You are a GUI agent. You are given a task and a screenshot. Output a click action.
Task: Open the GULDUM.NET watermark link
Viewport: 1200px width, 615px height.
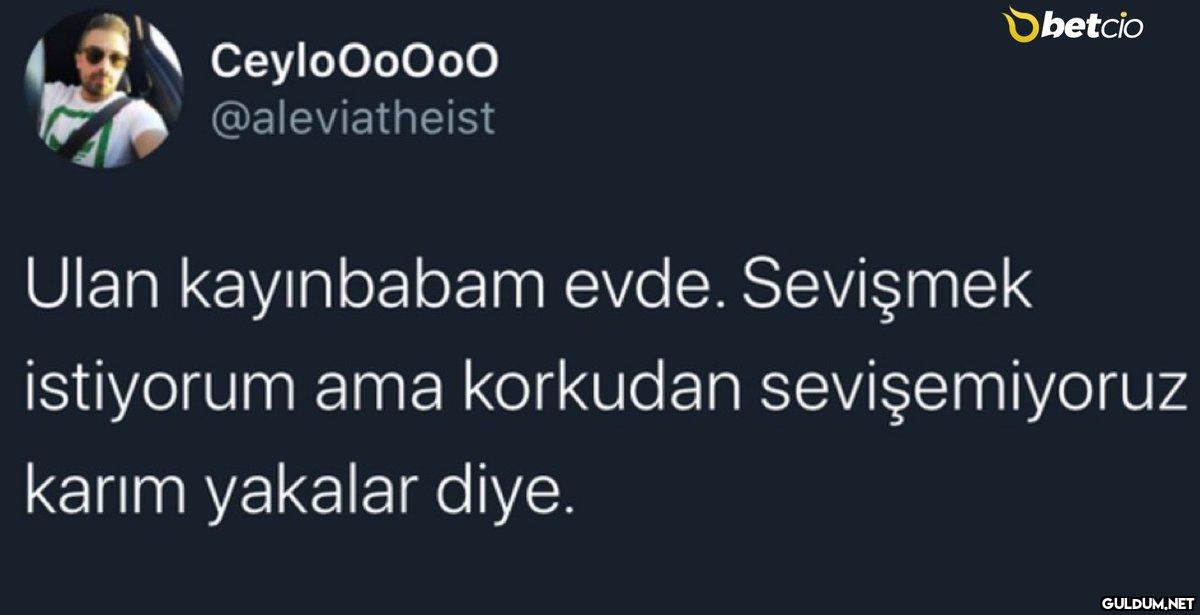(x=1148, y=603)
